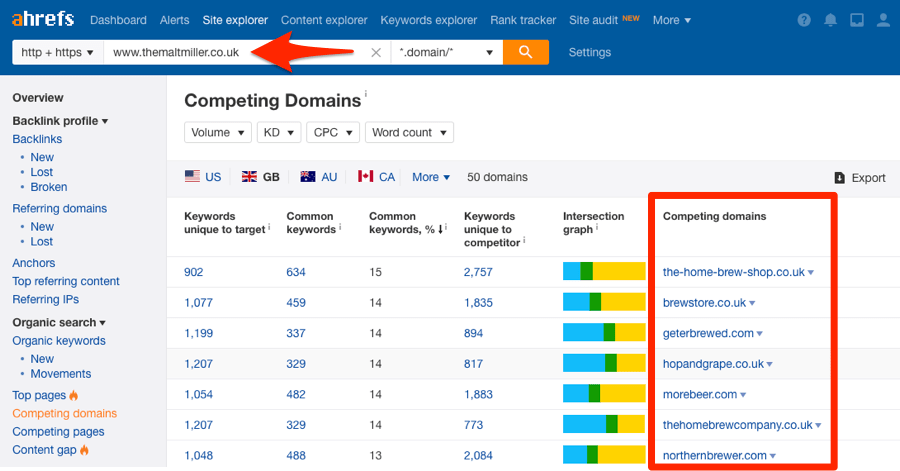Open the hopandgrape.co.uk domain link
900x471 pixels.
(713, 364)
